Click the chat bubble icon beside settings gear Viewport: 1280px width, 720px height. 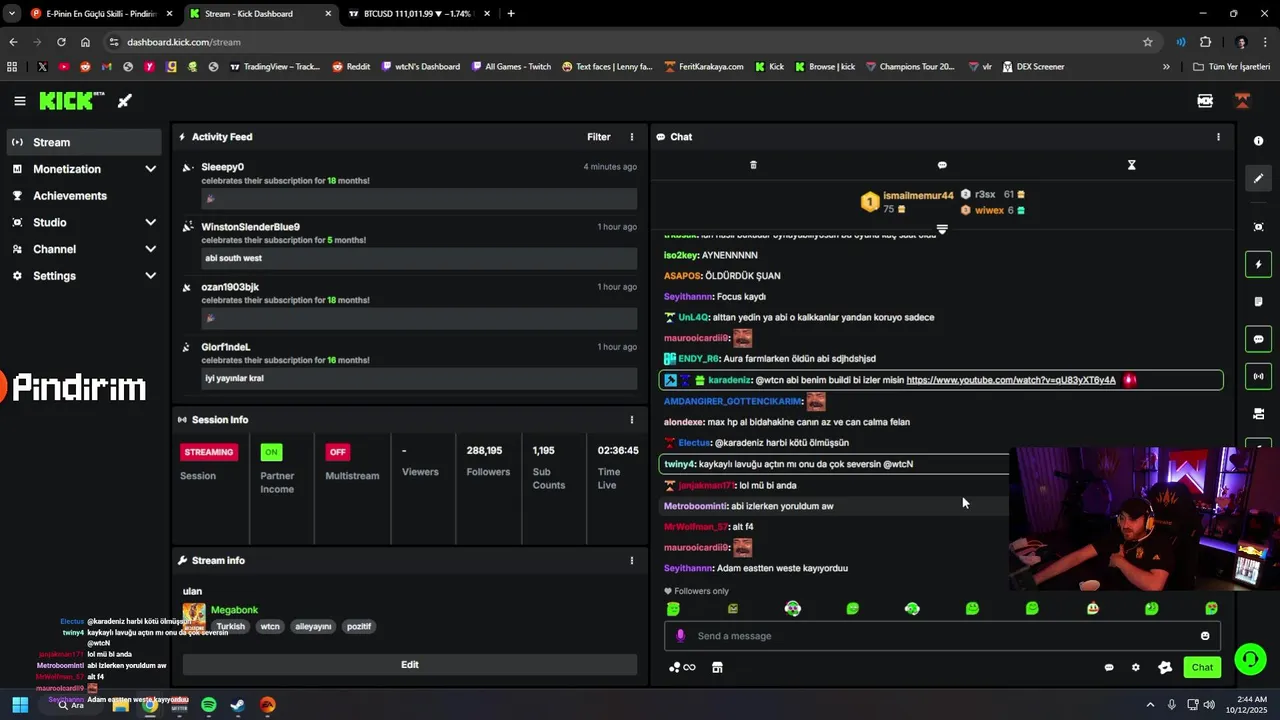tap(1109, 667)
